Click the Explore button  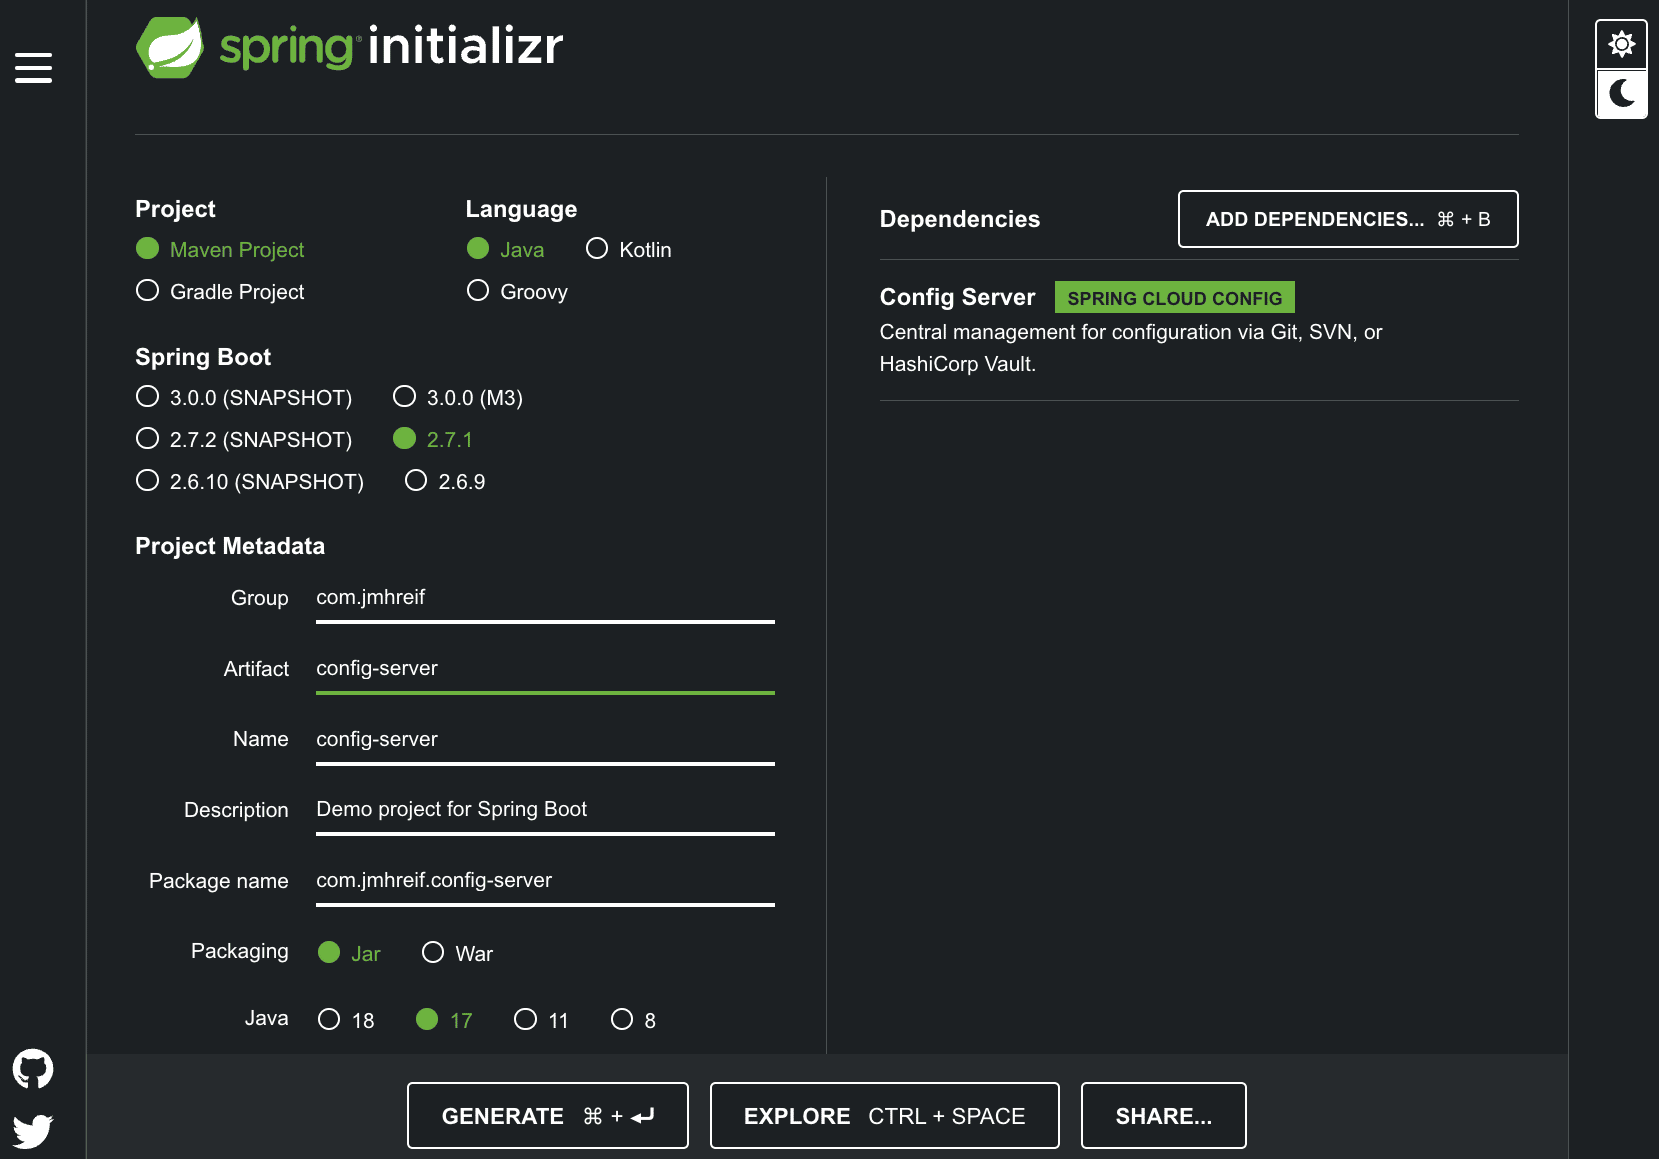pyautogui.click(x=885, y=1116)
